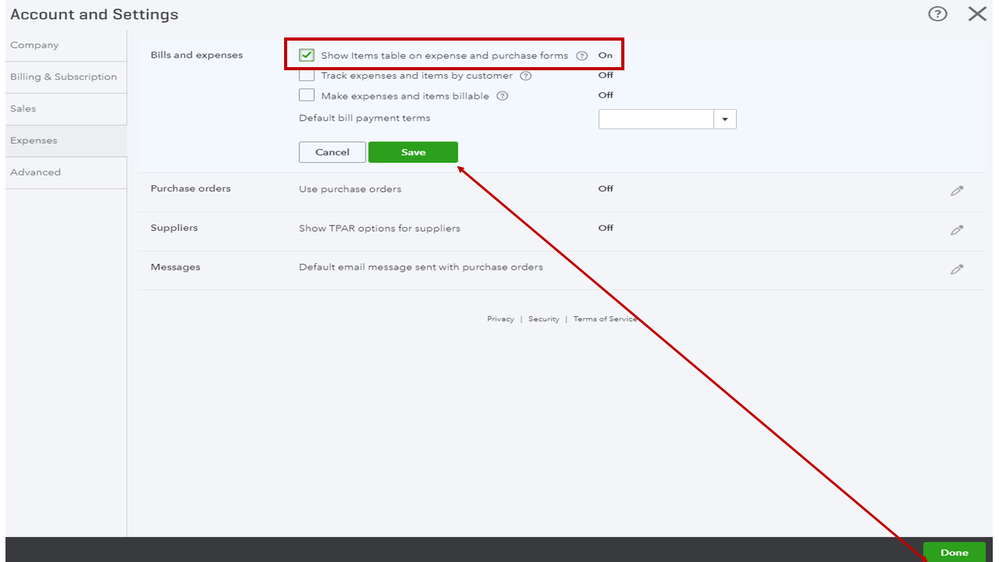Click the Done button
This screenshot has height=562, width=999.
click(954, 552)
